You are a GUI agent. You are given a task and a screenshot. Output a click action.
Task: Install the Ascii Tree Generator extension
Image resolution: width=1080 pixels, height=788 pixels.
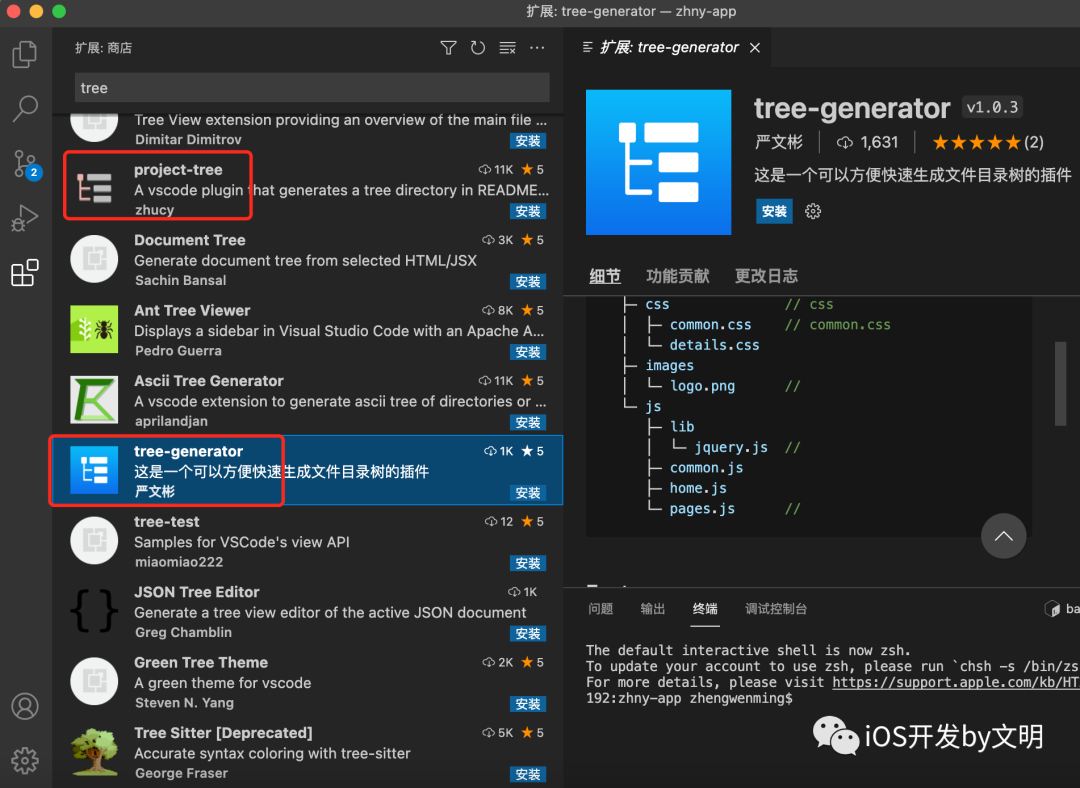(x=528, y=422)
